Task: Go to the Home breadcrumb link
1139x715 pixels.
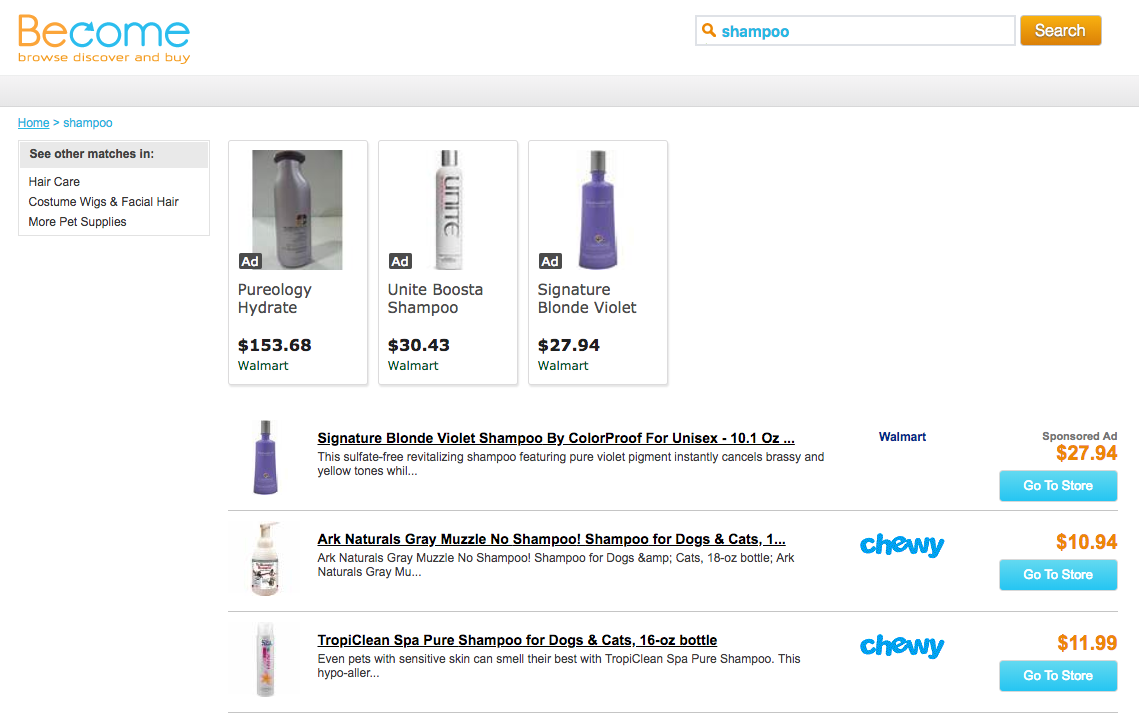Action: coord(33,123)
